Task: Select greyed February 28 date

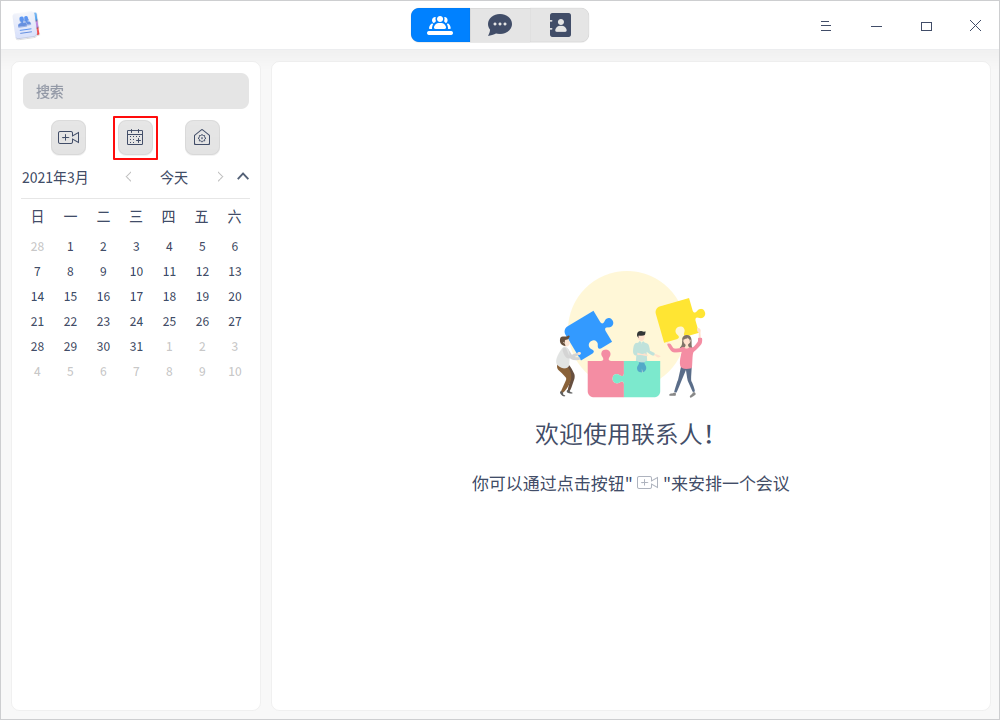Action: pos(38,247)
